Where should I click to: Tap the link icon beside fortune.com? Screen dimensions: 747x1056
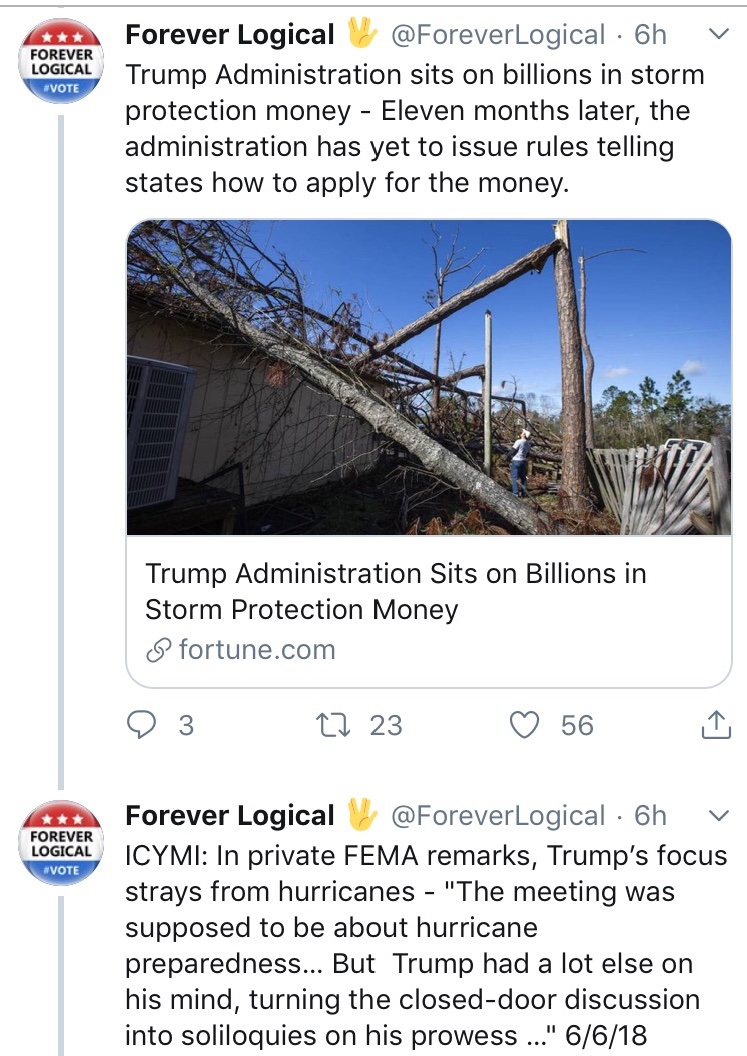[x=159, y=651]
